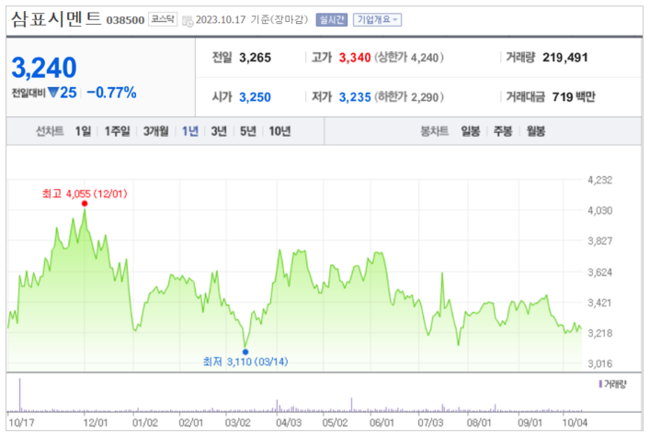Image resolution: width=650 pixels, height=444 pixels.
Task: Switch to the 5년 chart range
Action: tap(247, 131)
